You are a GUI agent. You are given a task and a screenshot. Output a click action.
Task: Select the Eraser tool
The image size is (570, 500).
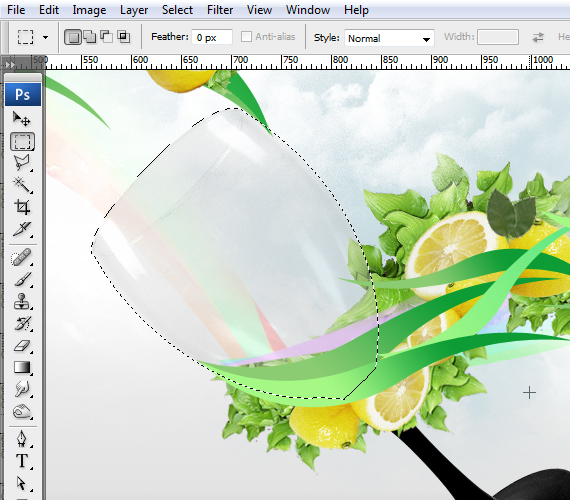pyautogui.click(x=22, y=345)
